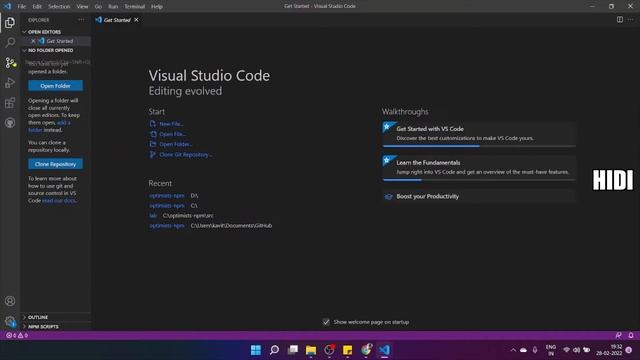Viewport: 640px width, 360px height.
Task: Open the Extensions view
Action: coord(10,103)
